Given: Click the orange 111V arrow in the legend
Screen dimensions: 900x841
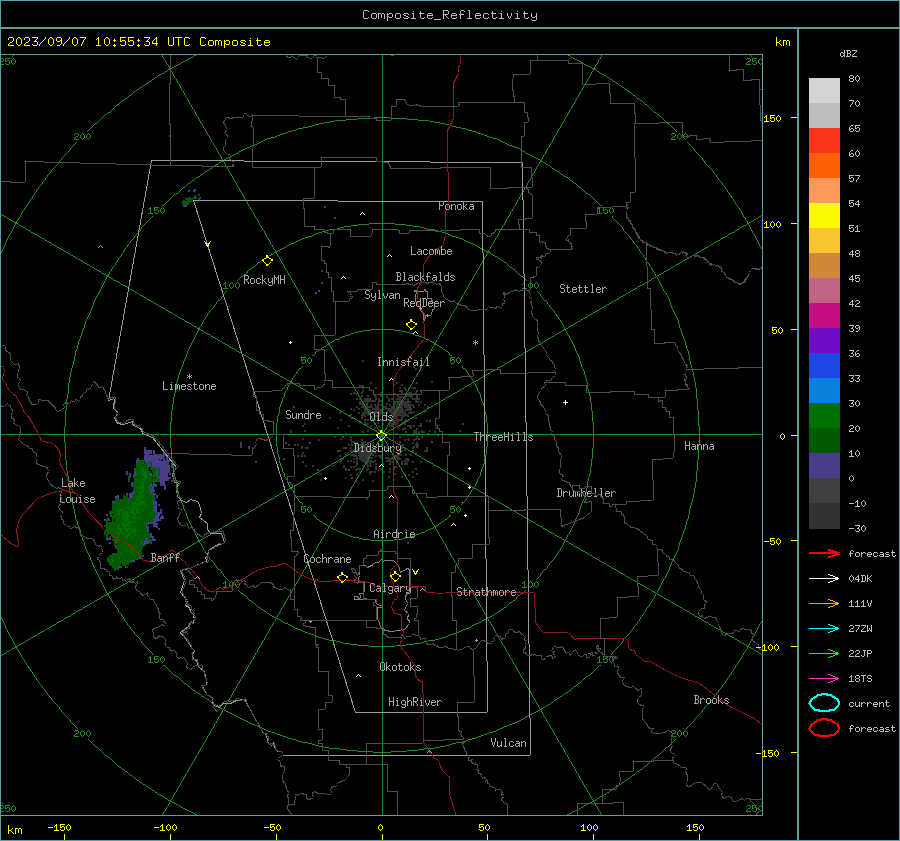Looking at the screenshot, I should [x=824, y=603].
